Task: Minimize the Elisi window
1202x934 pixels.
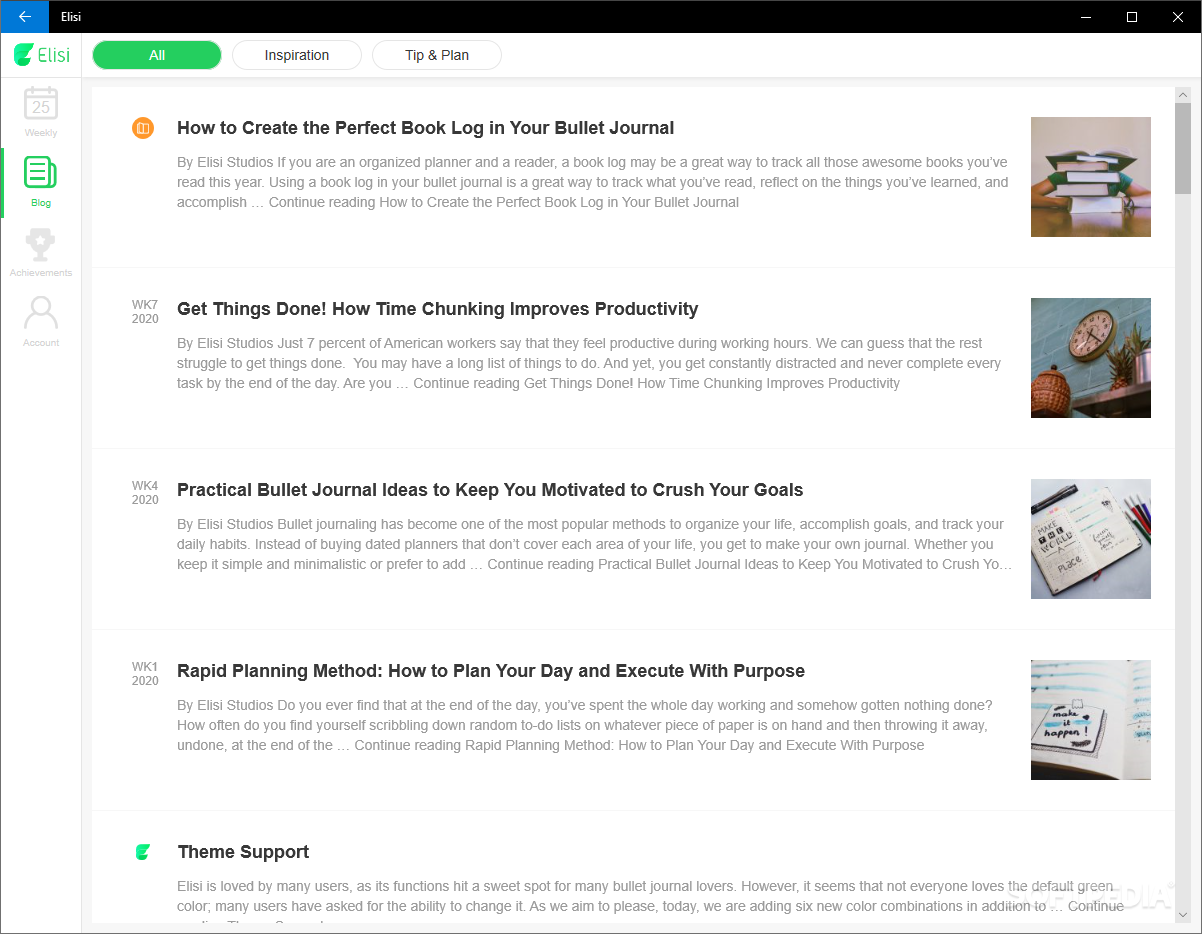Action: (1086, 17)
